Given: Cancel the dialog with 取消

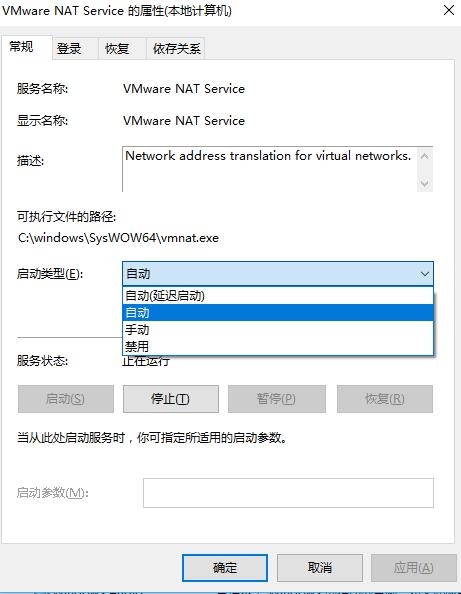Looking at the screenshot, I should tap(320, 568).
